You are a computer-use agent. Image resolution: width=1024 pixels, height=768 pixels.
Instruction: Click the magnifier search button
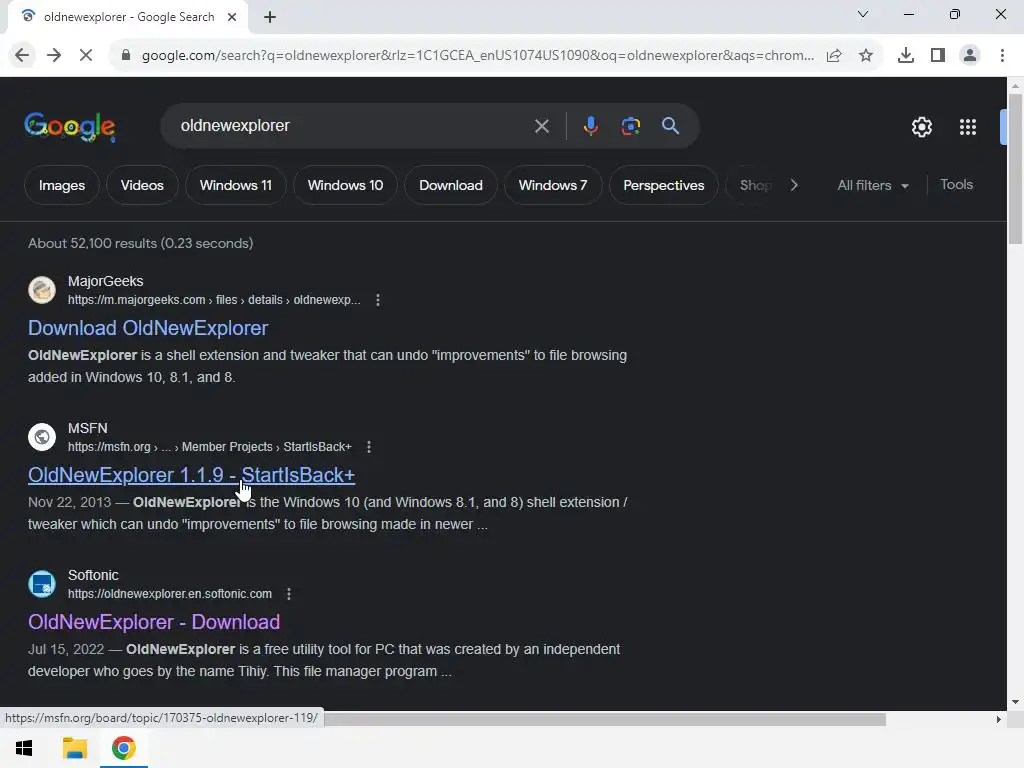(670, 125)
